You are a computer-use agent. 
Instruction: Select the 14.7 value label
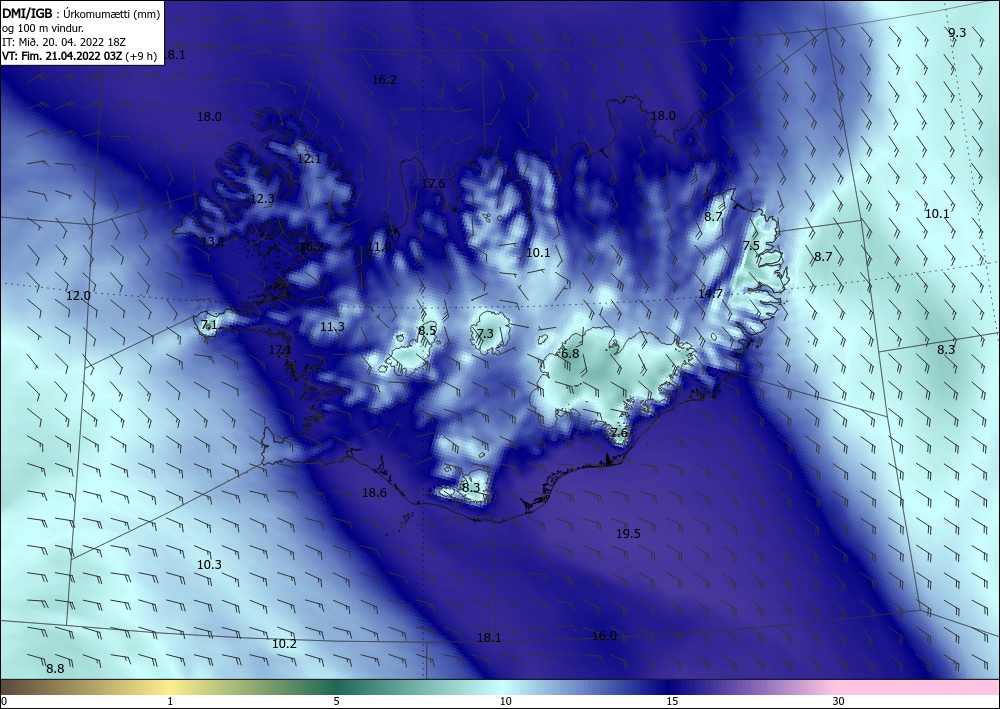click(710, 293)
